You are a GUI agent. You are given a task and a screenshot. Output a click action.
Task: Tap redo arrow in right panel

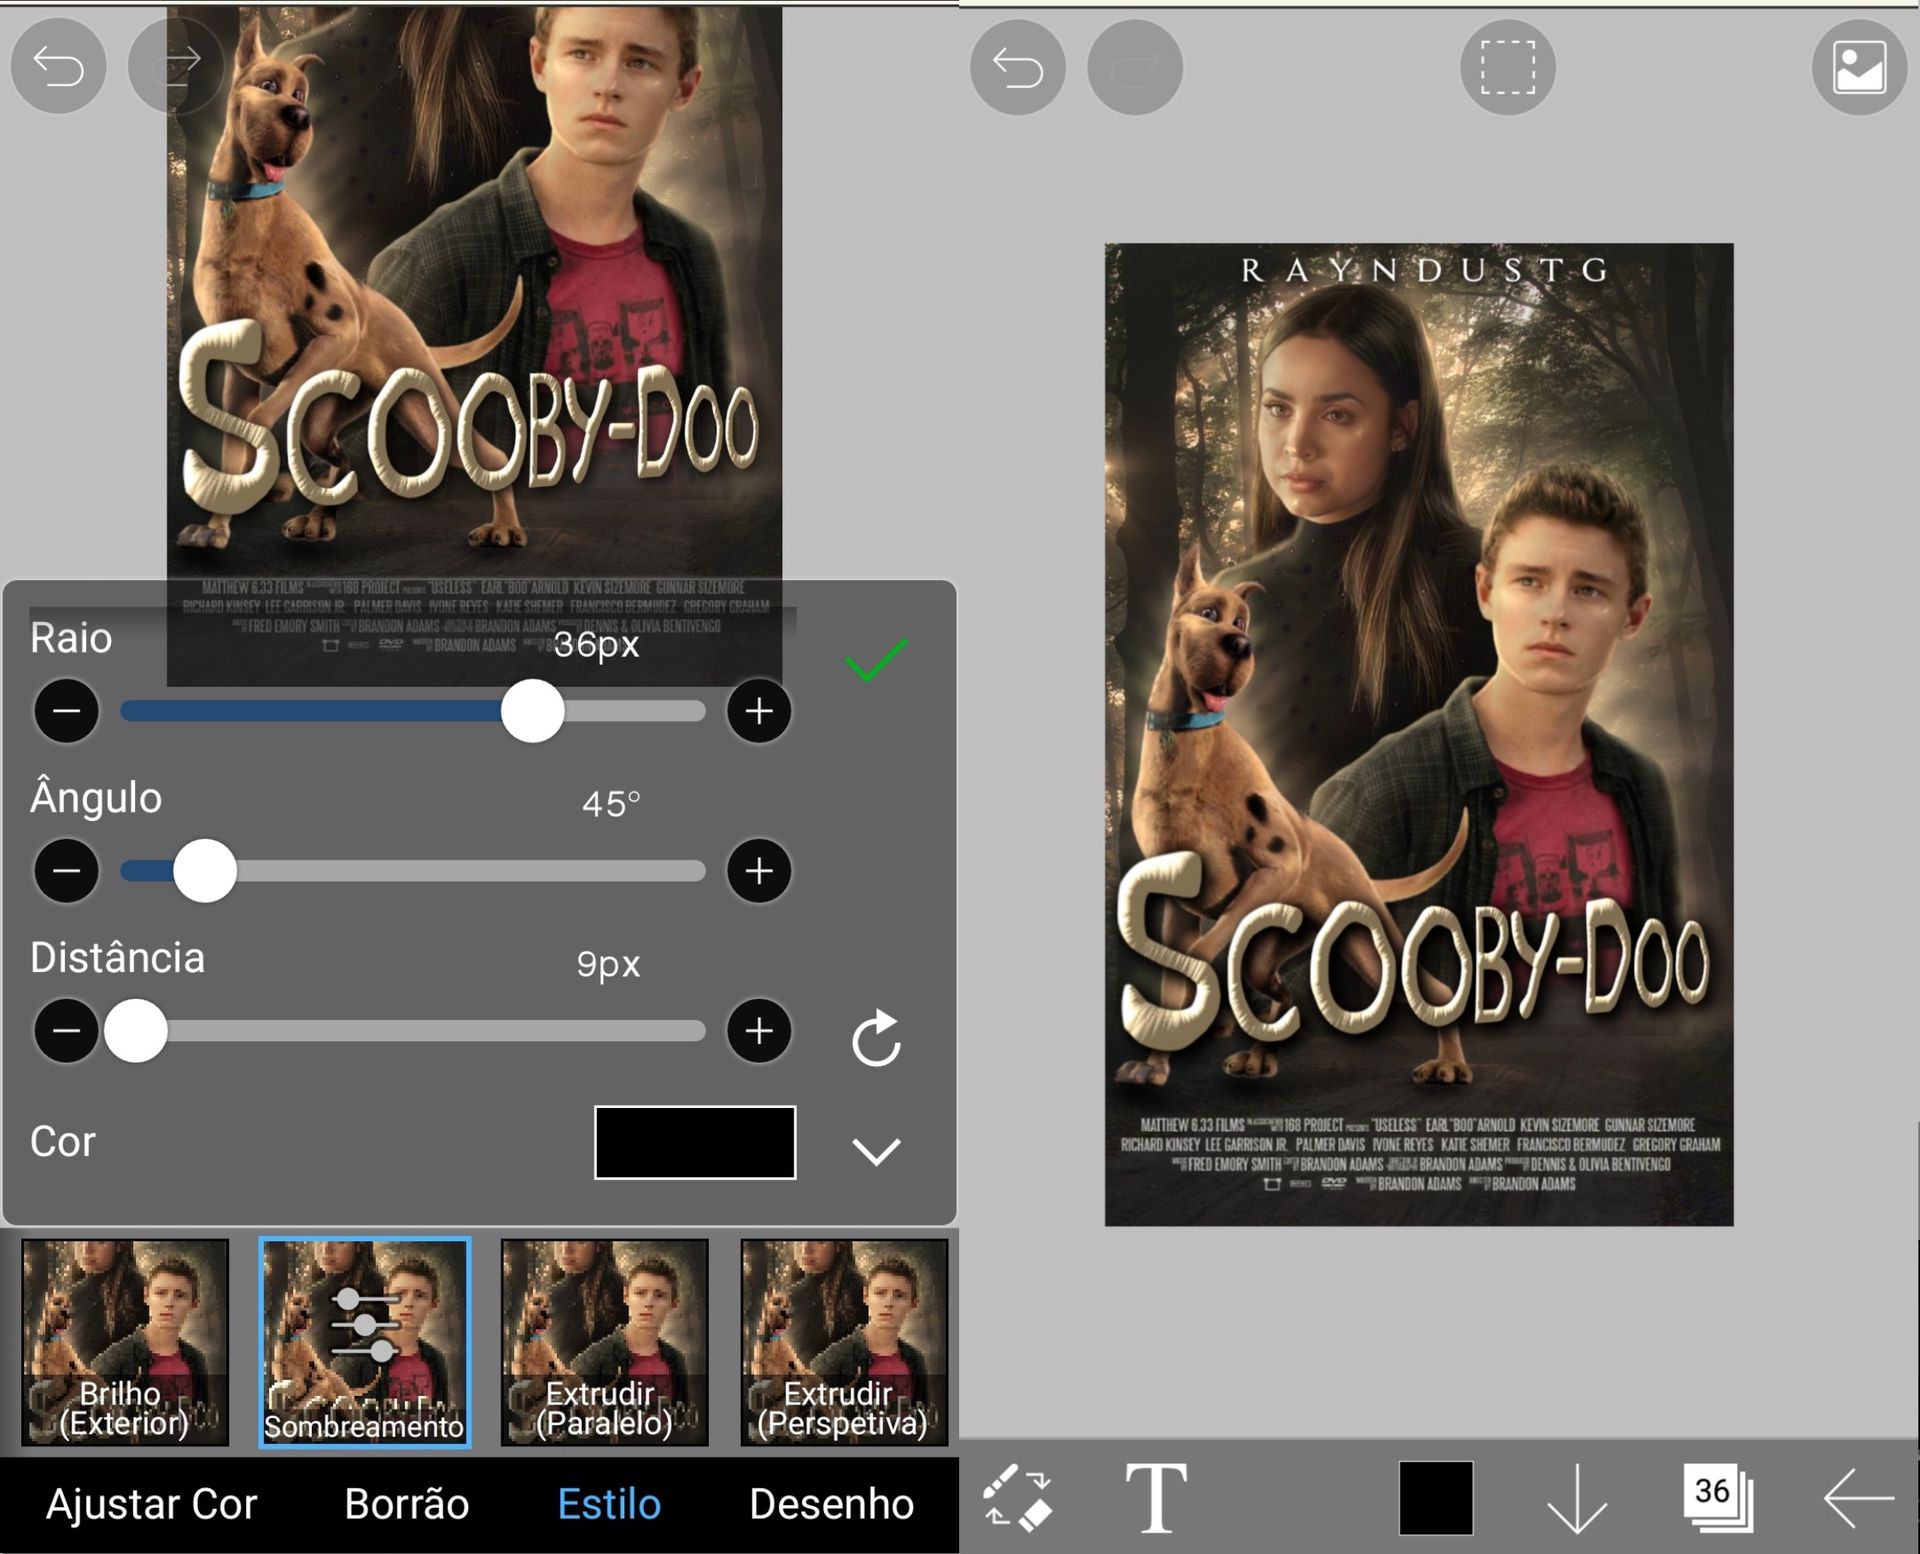pyautogui.click(x=1135, y=67)
